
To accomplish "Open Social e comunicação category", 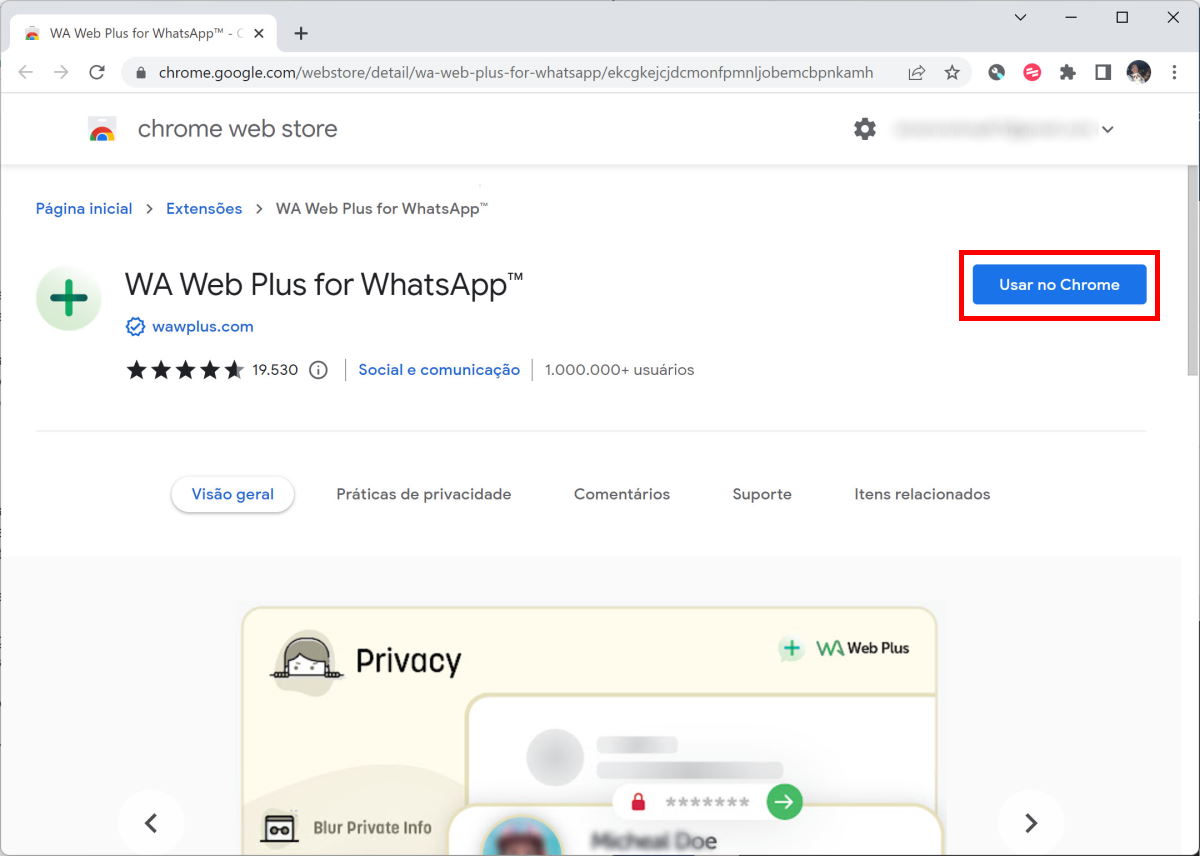I will pyautogui.click(x=439, y=370).
